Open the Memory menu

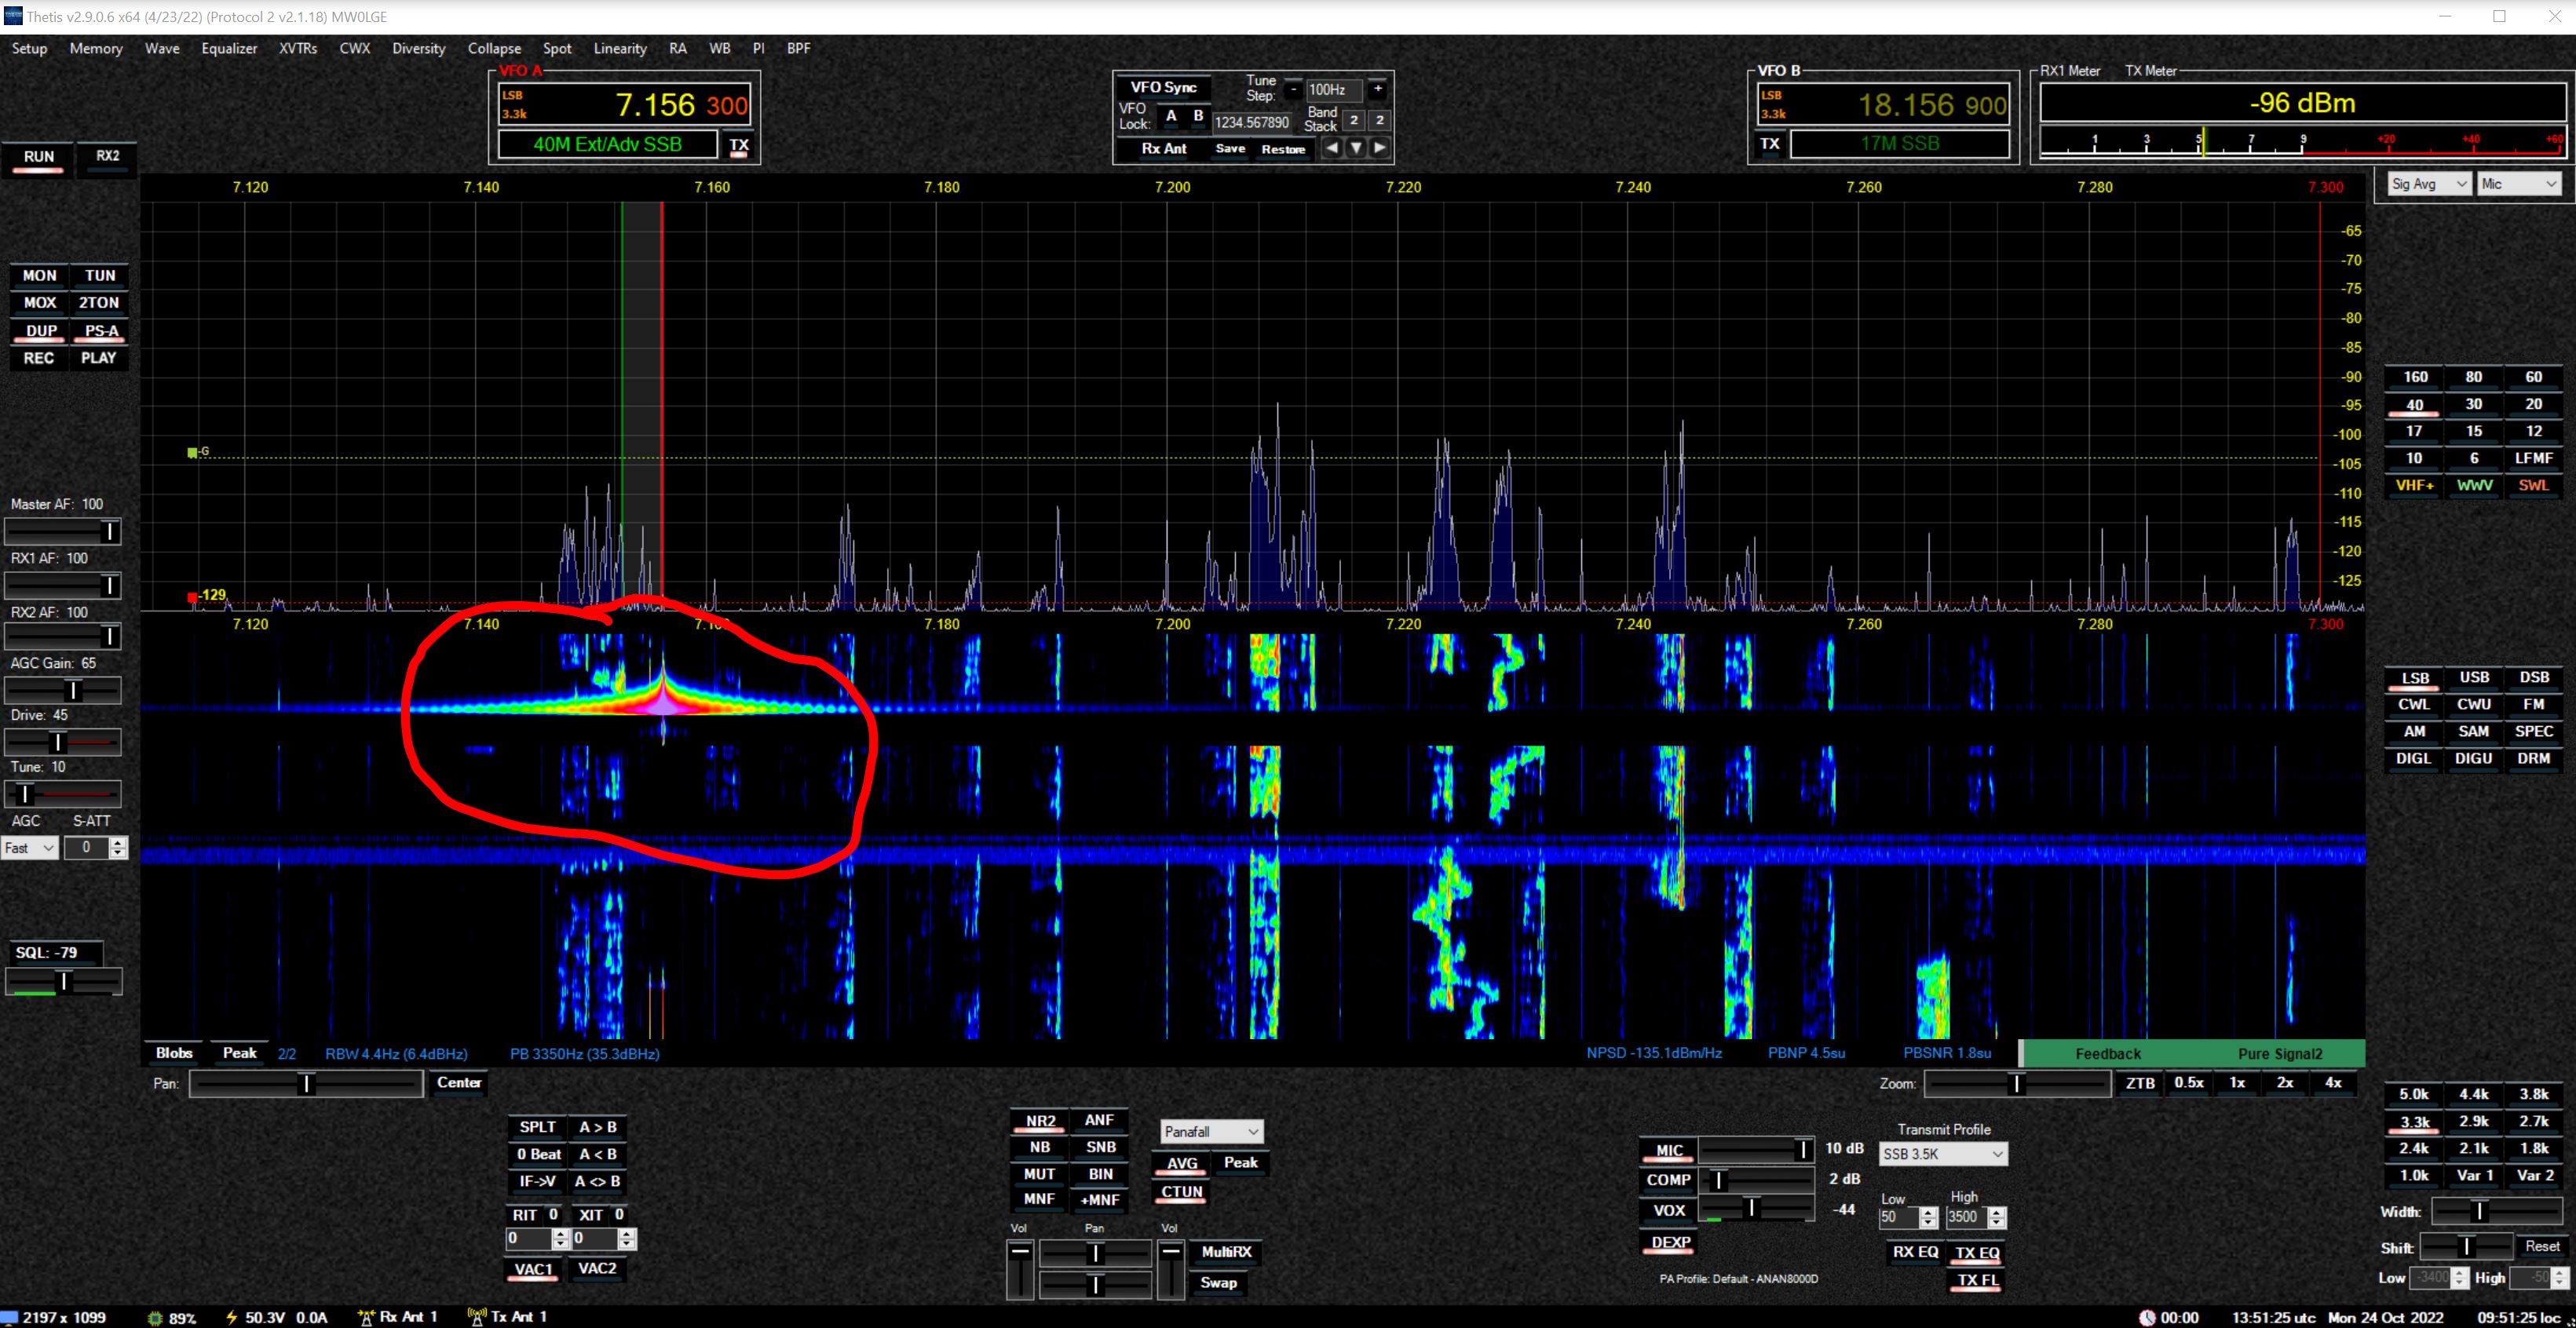96,48
